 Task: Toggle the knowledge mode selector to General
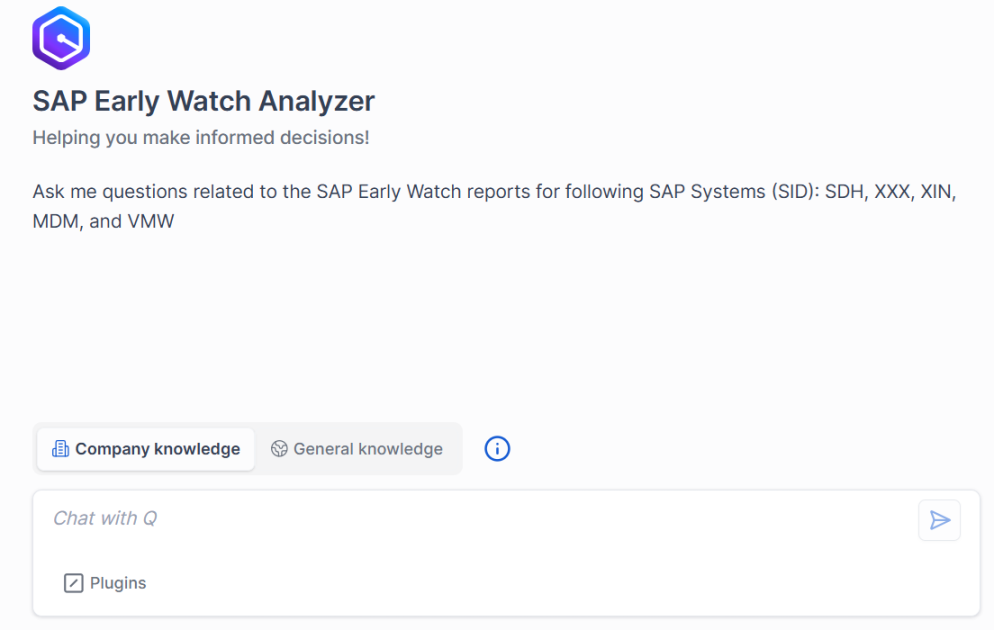[358, 449]
